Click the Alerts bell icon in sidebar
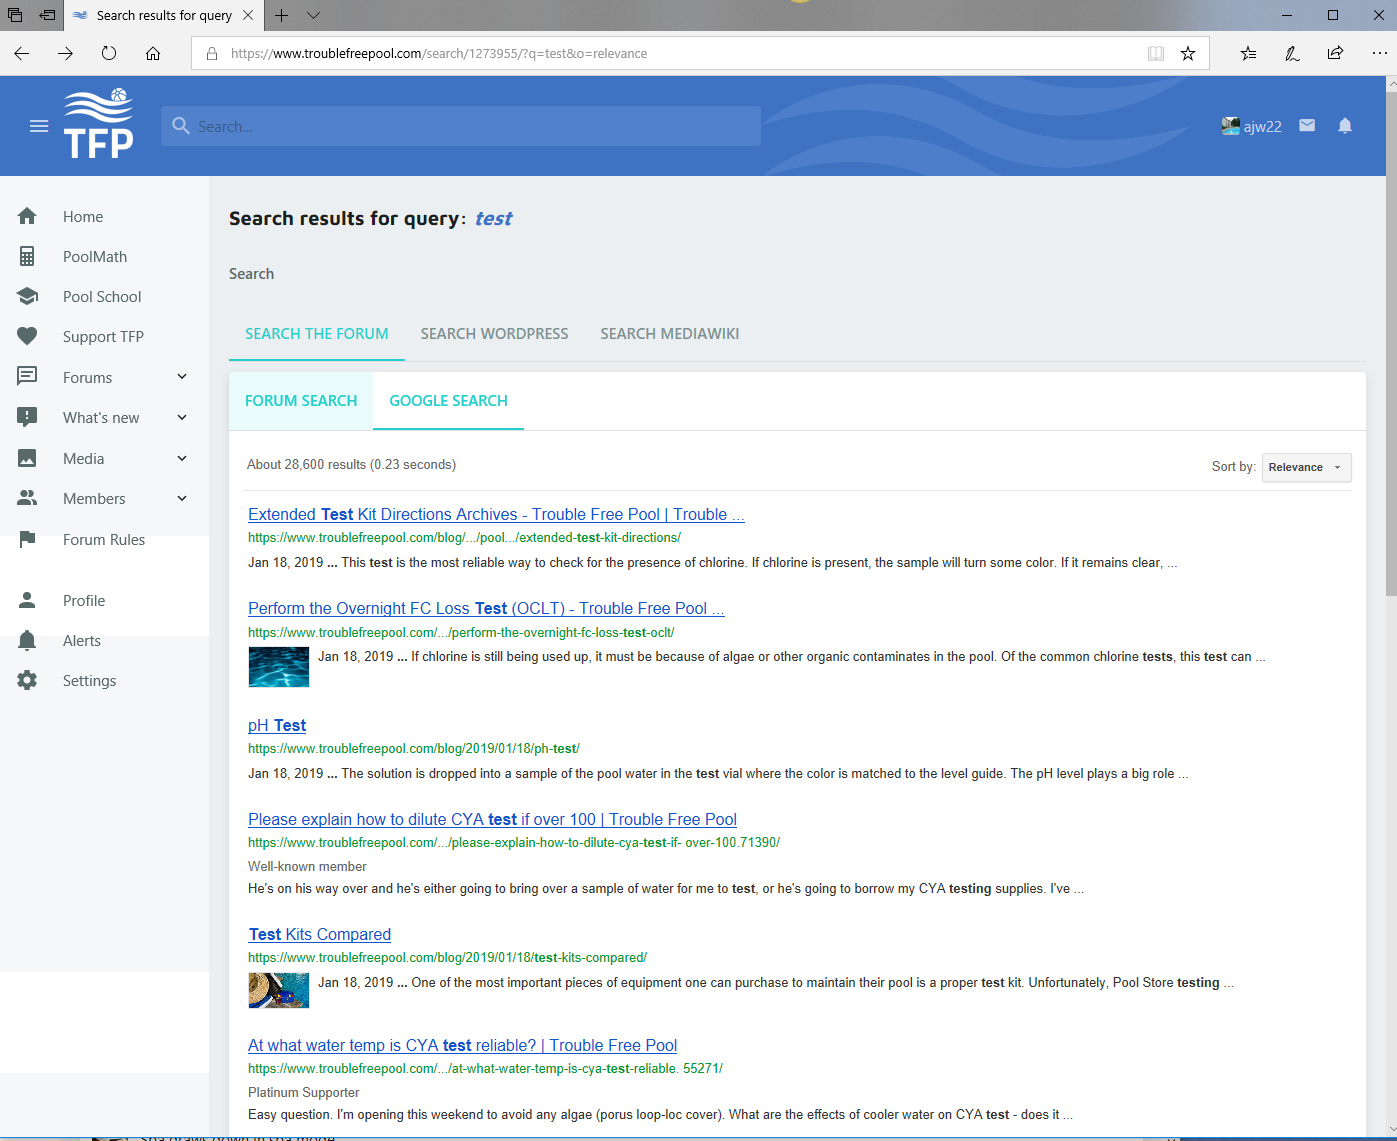This screenshot has width=1397, height=1141. pyautogui.click(x=27, y=640)
